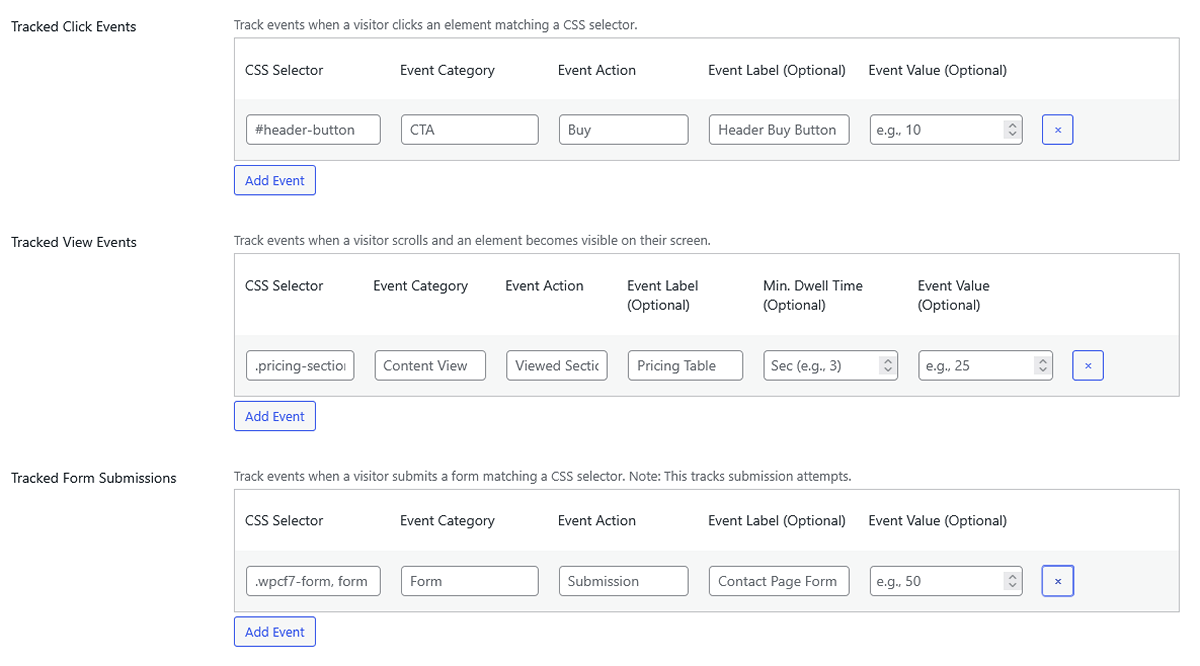Add Event under Tracked Click Events

pyautogui.click(x=274, y=180)
